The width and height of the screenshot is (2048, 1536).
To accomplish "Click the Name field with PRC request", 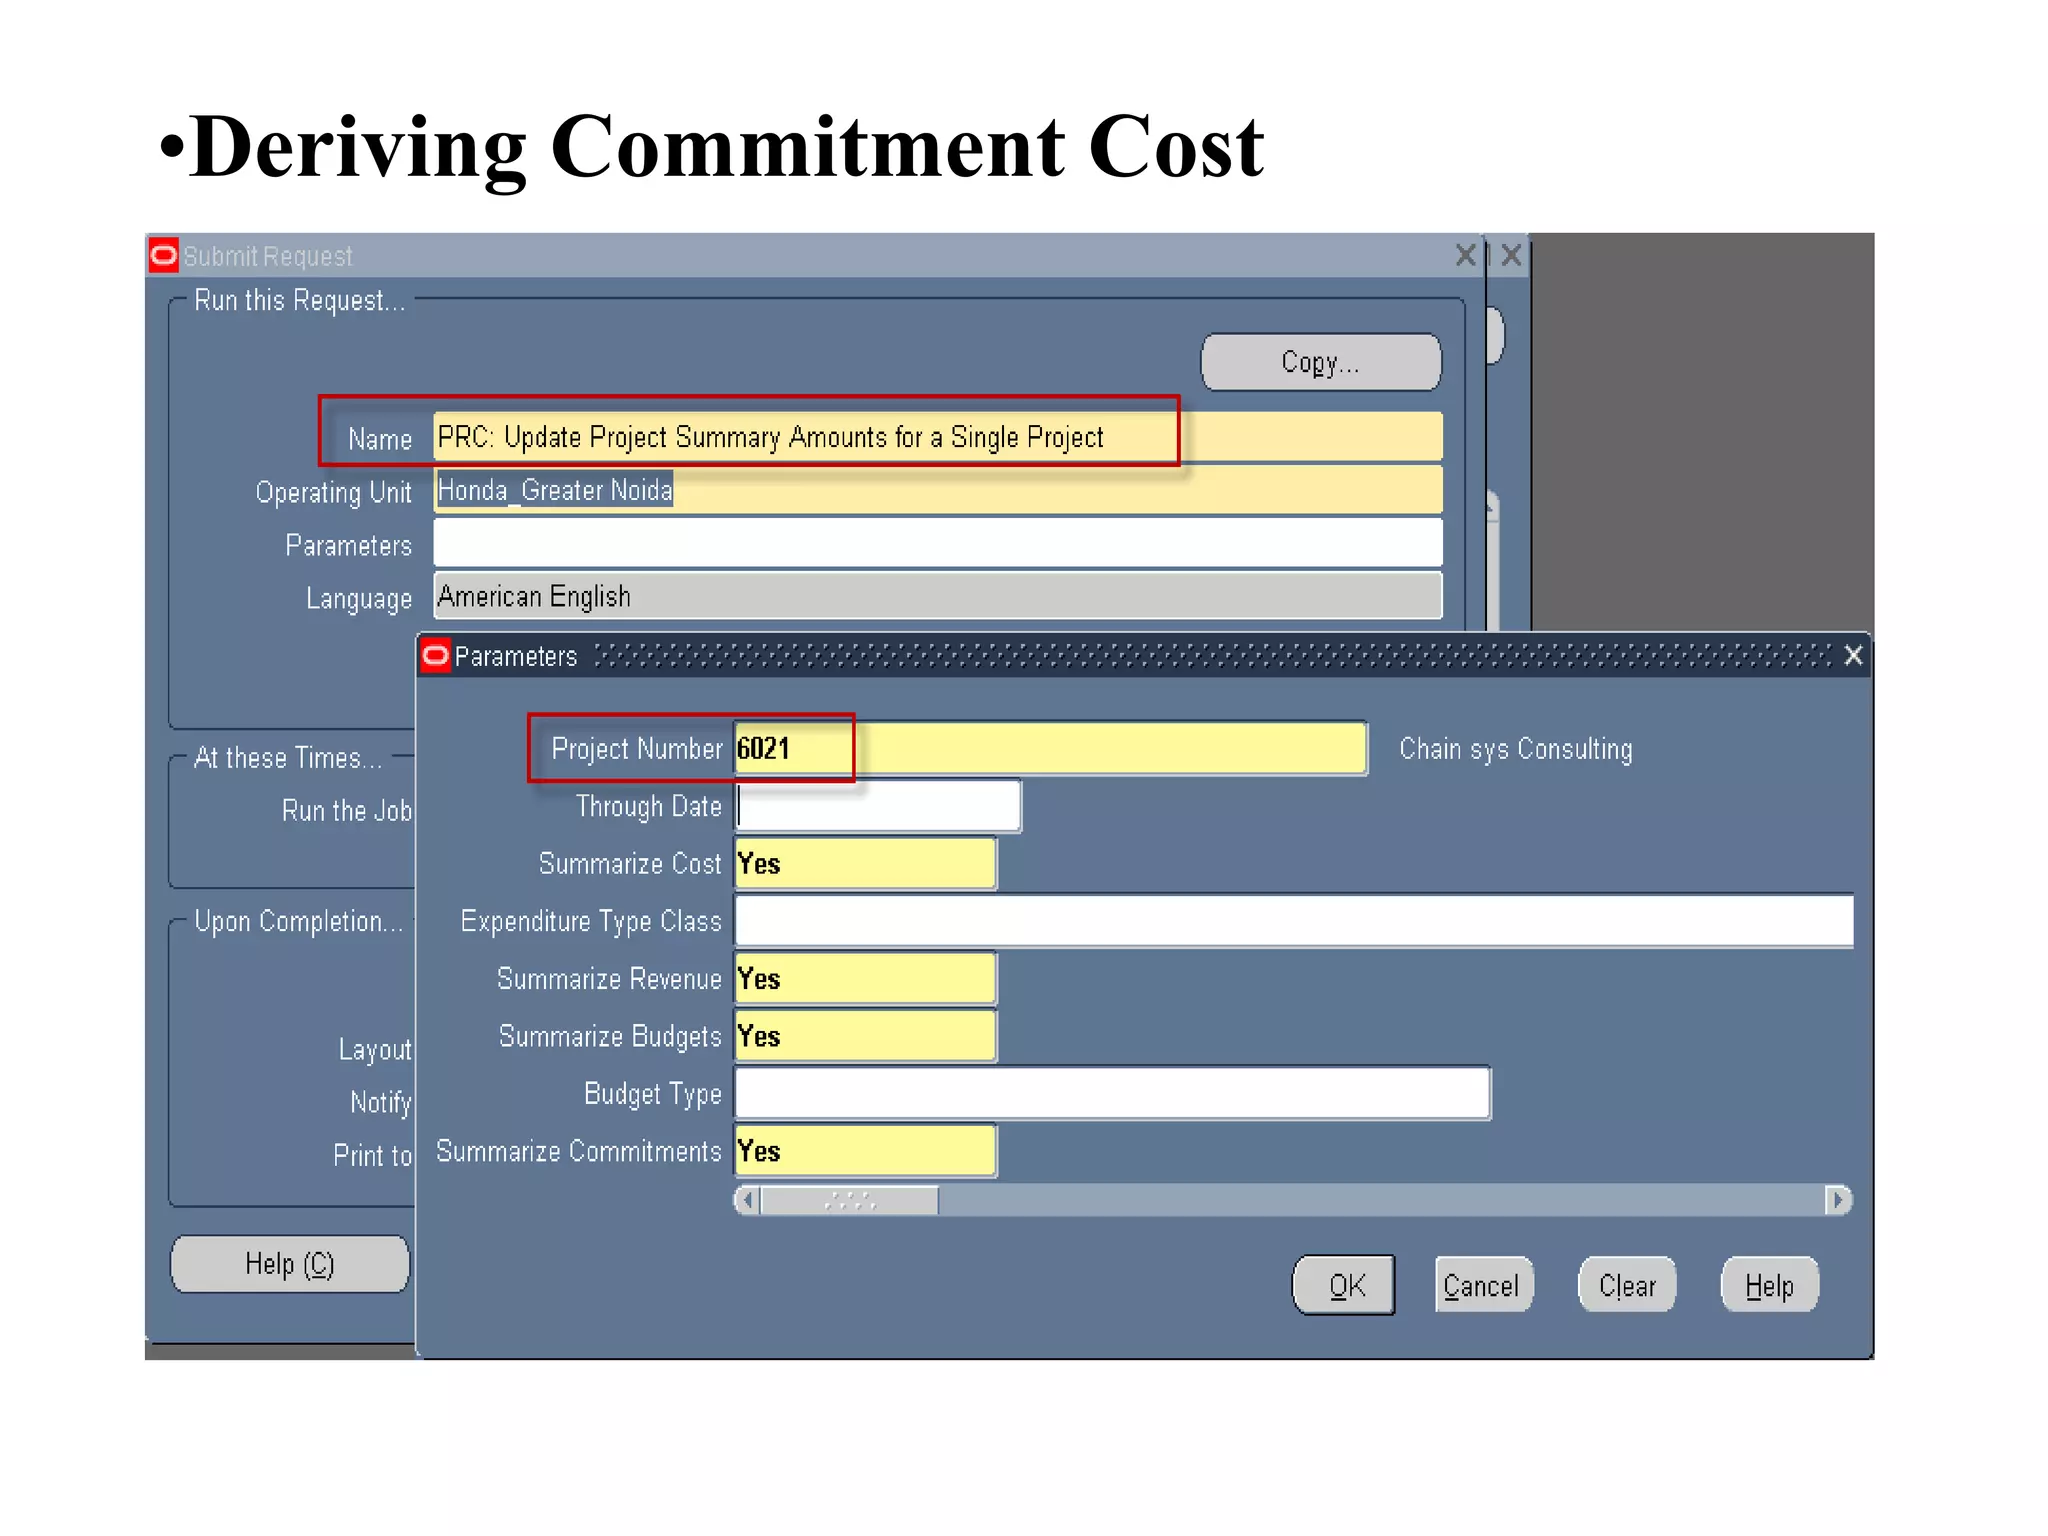I will [x=938, y=437].
